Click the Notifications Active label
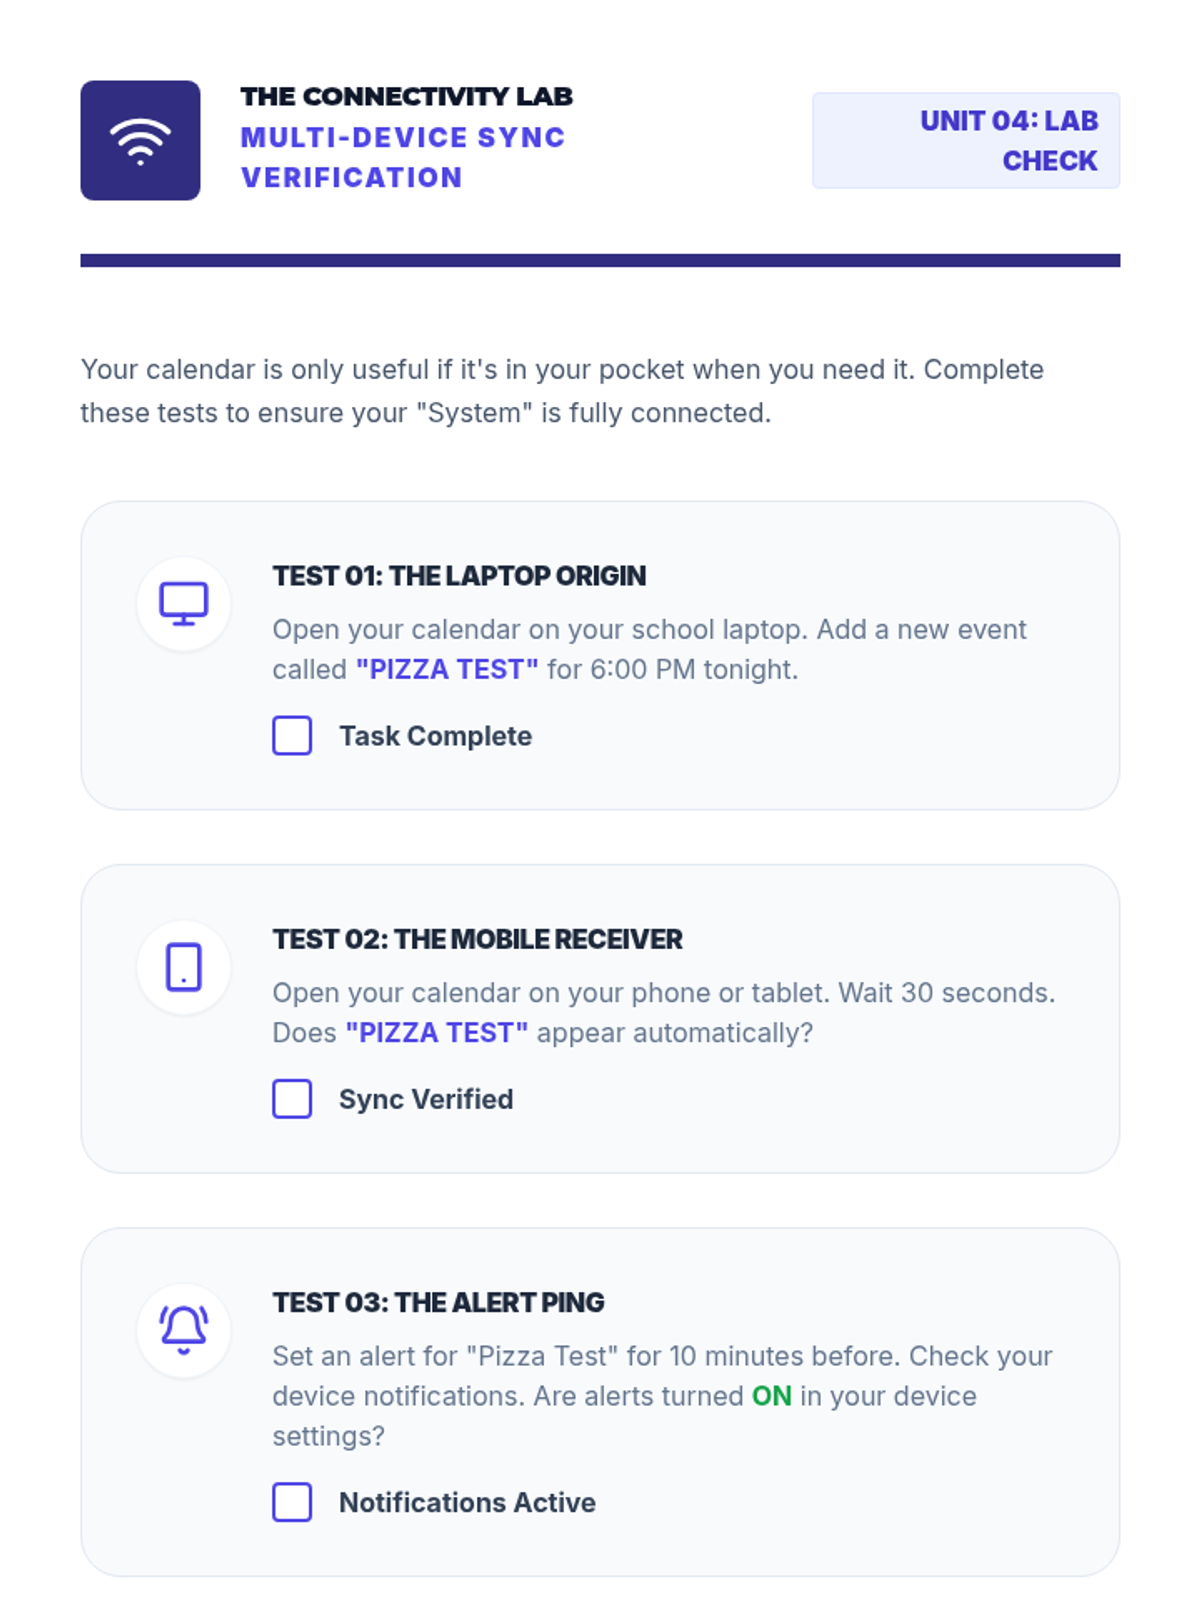 [x=467, y=1502]
